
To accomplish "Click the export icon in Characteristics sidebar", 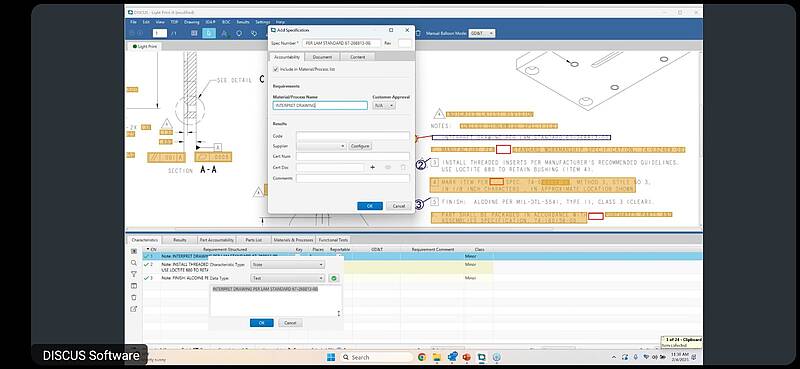I will point(134,309).
